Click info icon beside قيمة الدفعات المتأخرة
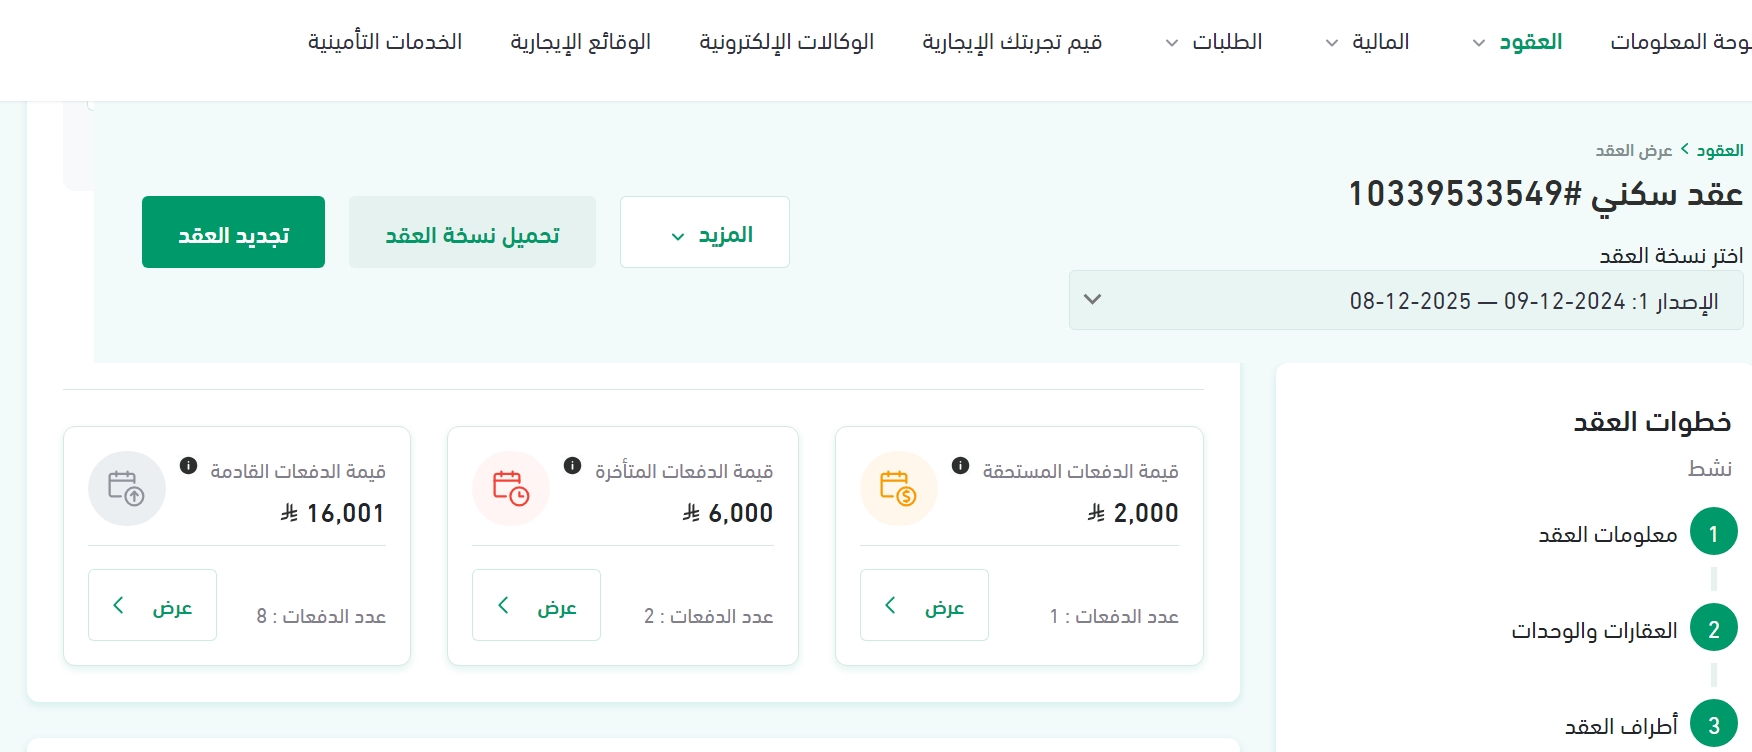1752x752 pixels. tap(572, 466)
